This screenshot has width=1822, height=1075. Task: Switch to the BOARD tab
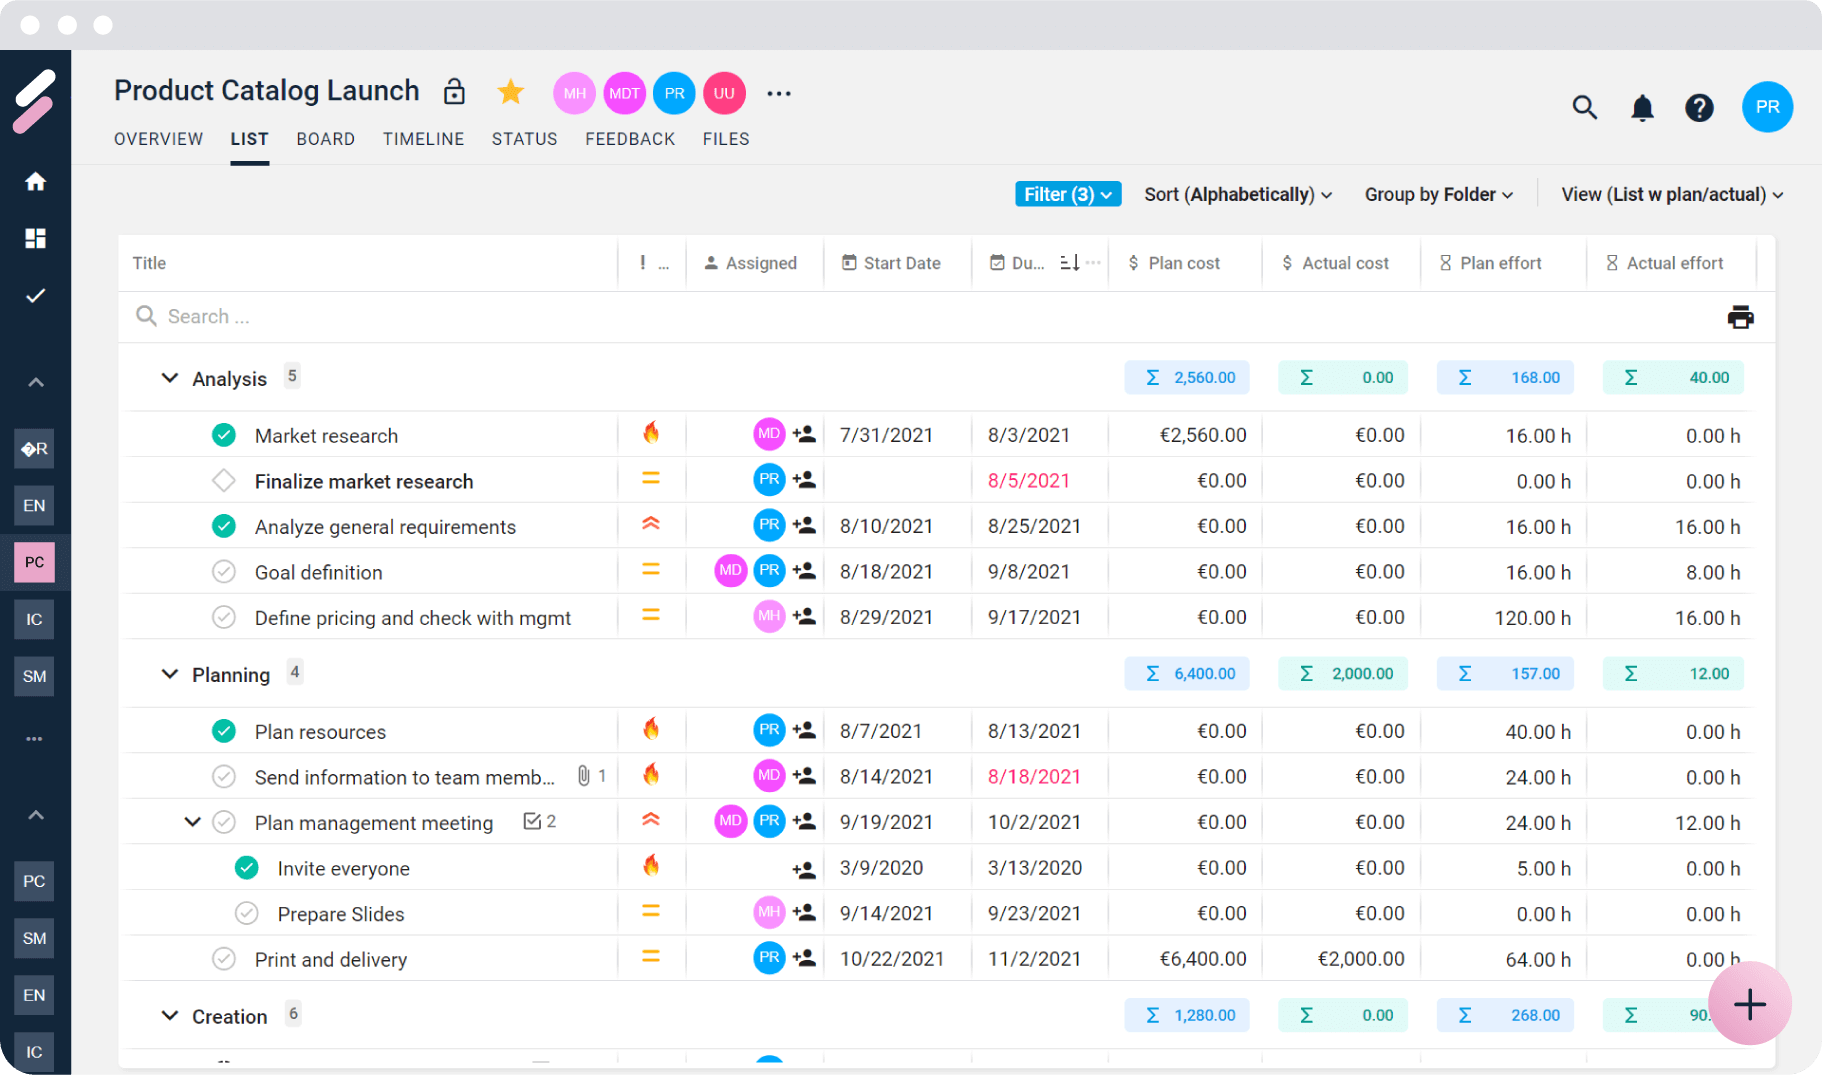click(x=325, y=139)
